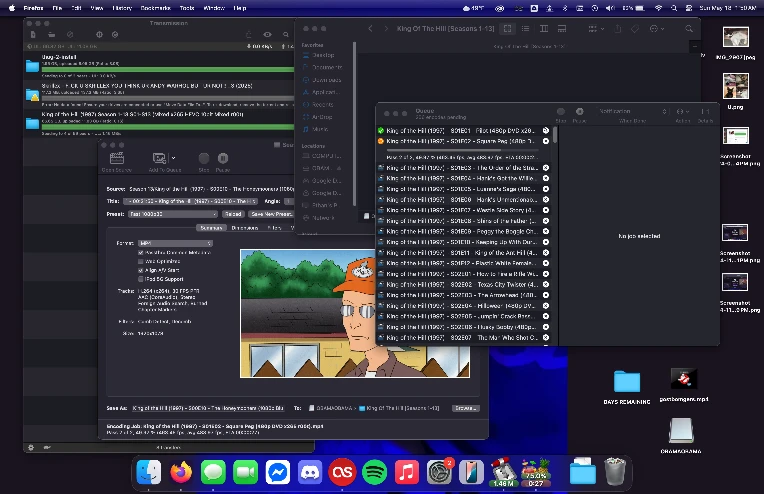Click the quick look eye icon in Transmission
This screenshot has height=494, width=764.
[267, 35]
